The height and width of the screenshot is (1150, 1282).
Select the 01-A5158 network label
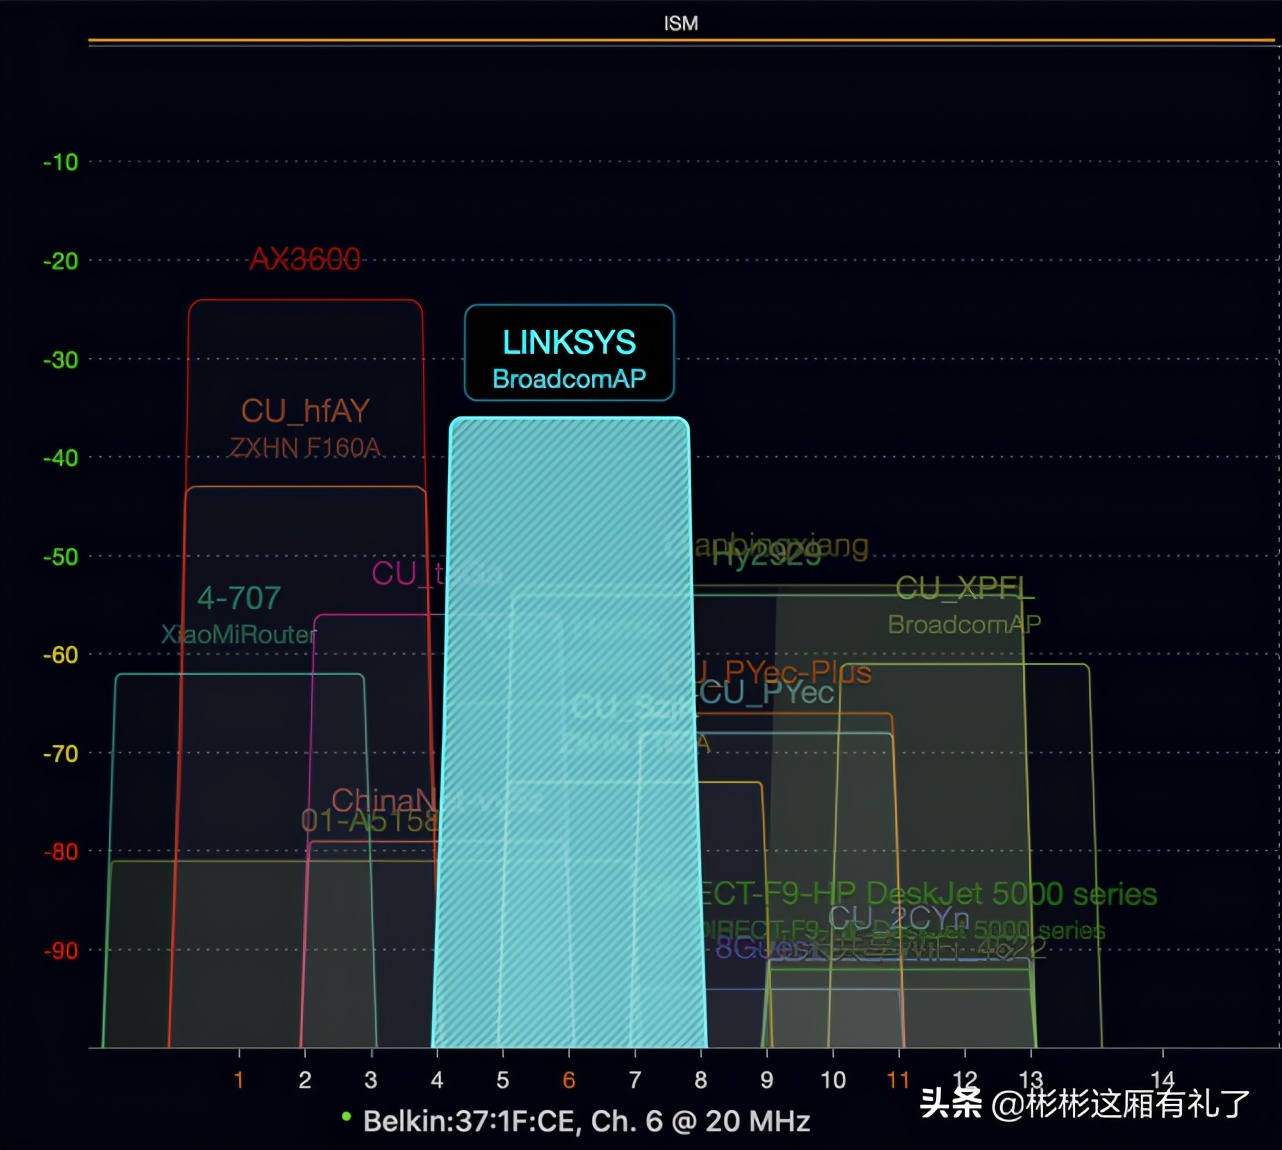click(371, 821)
